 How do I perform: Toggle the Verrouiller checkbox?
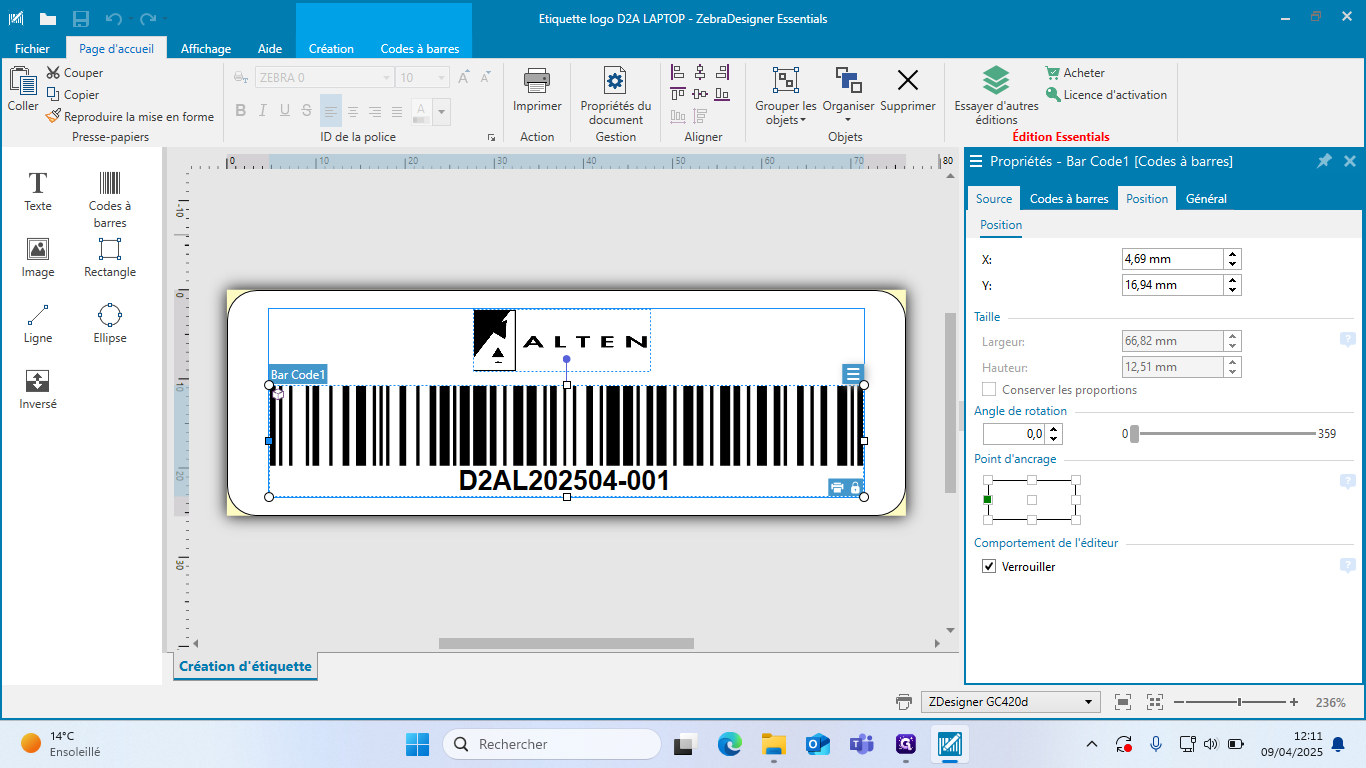pyautogui.click(x=989, y=566)
